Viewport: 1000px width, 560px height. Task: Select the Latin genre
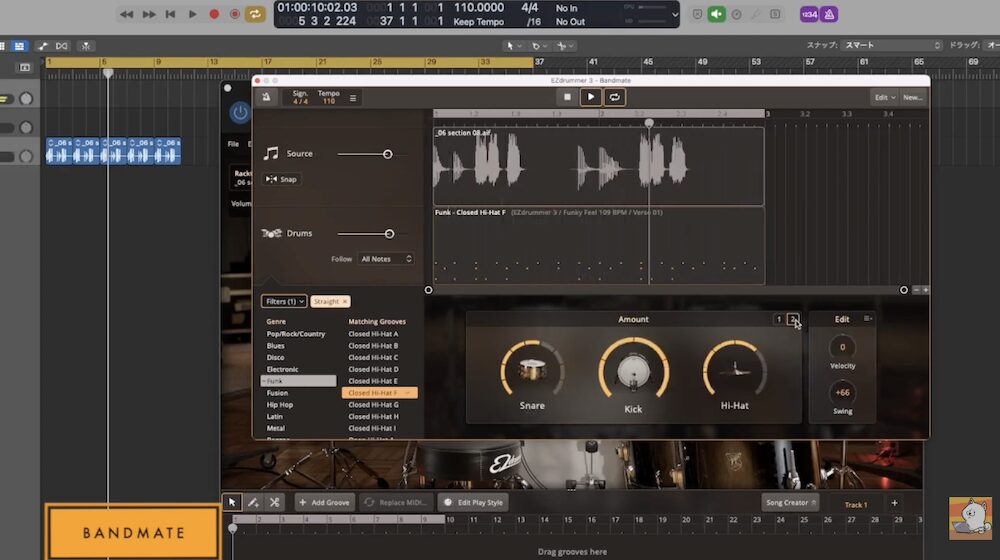[x=274, y=416]
